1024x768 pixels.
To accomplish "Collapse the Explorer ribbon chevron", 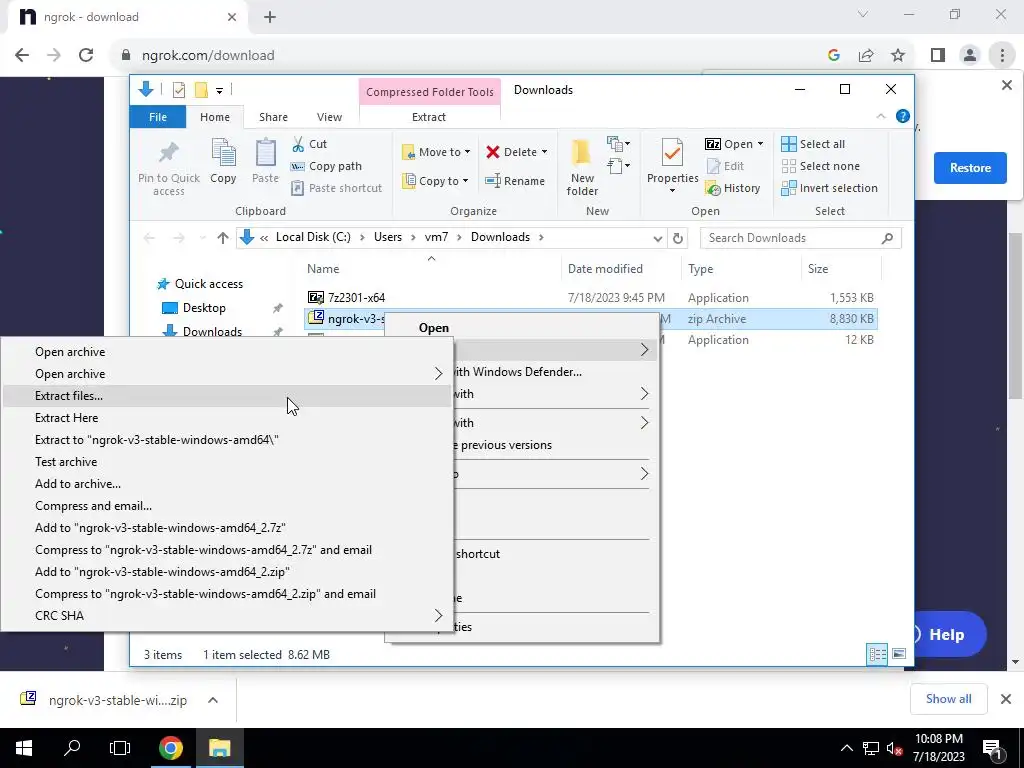I will click(880, 116).
